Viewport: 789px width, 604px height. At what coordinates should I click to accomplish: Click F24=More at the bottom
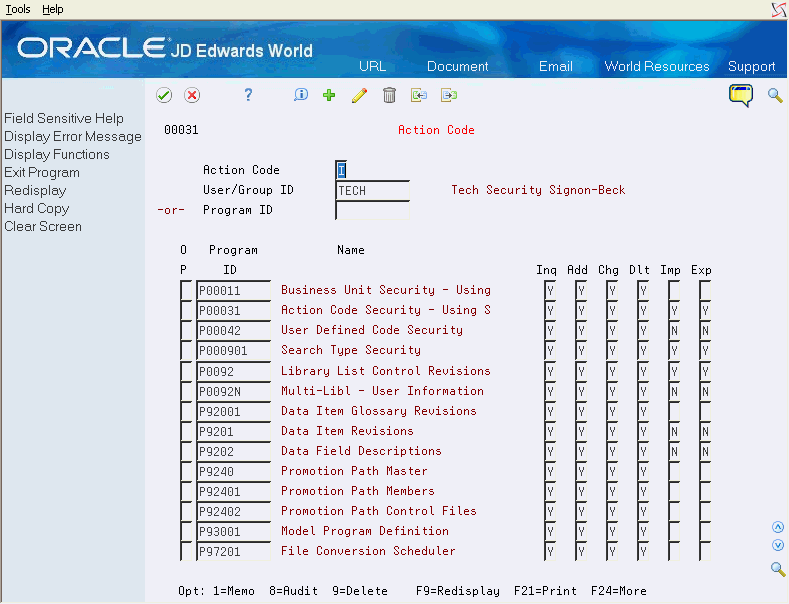pyautogui.click(x=619, y=591)
